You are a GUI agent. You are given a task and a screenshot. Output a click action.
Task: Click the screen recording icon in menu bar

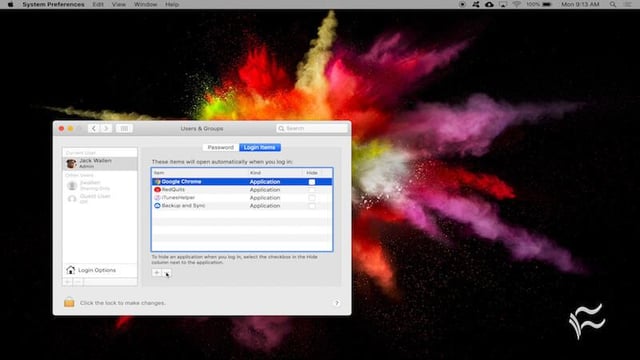point(462,4)
